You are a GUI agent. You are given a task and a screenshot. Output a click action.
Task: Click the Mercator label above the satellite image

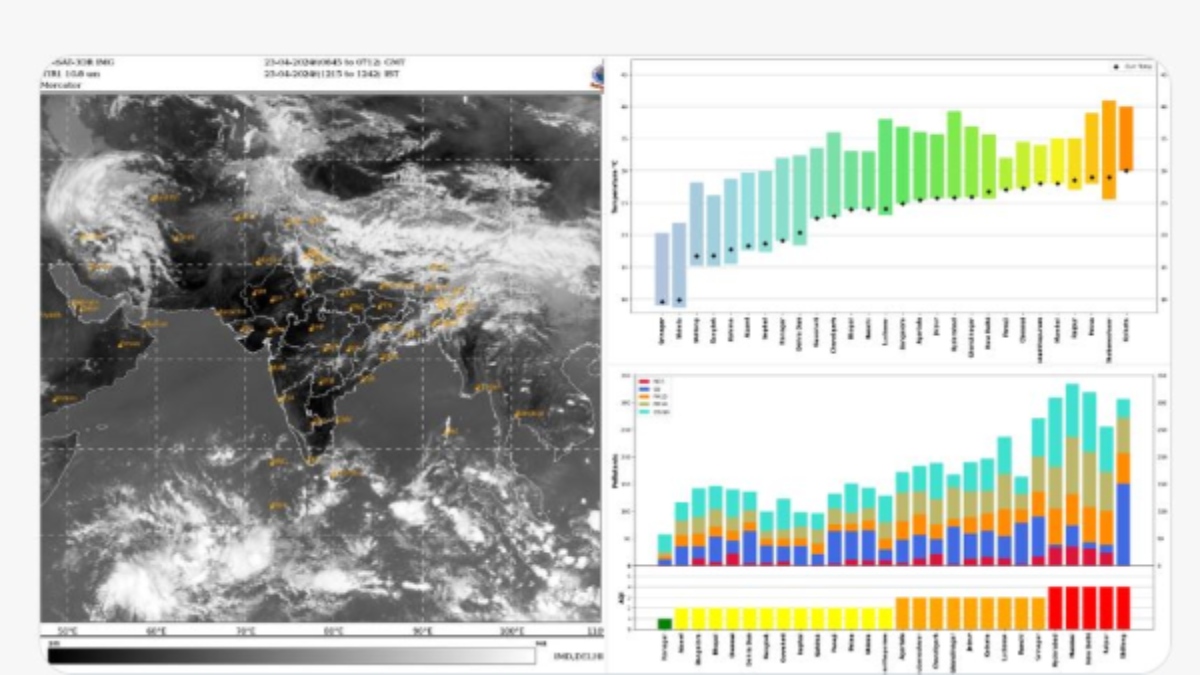(60, 86)
